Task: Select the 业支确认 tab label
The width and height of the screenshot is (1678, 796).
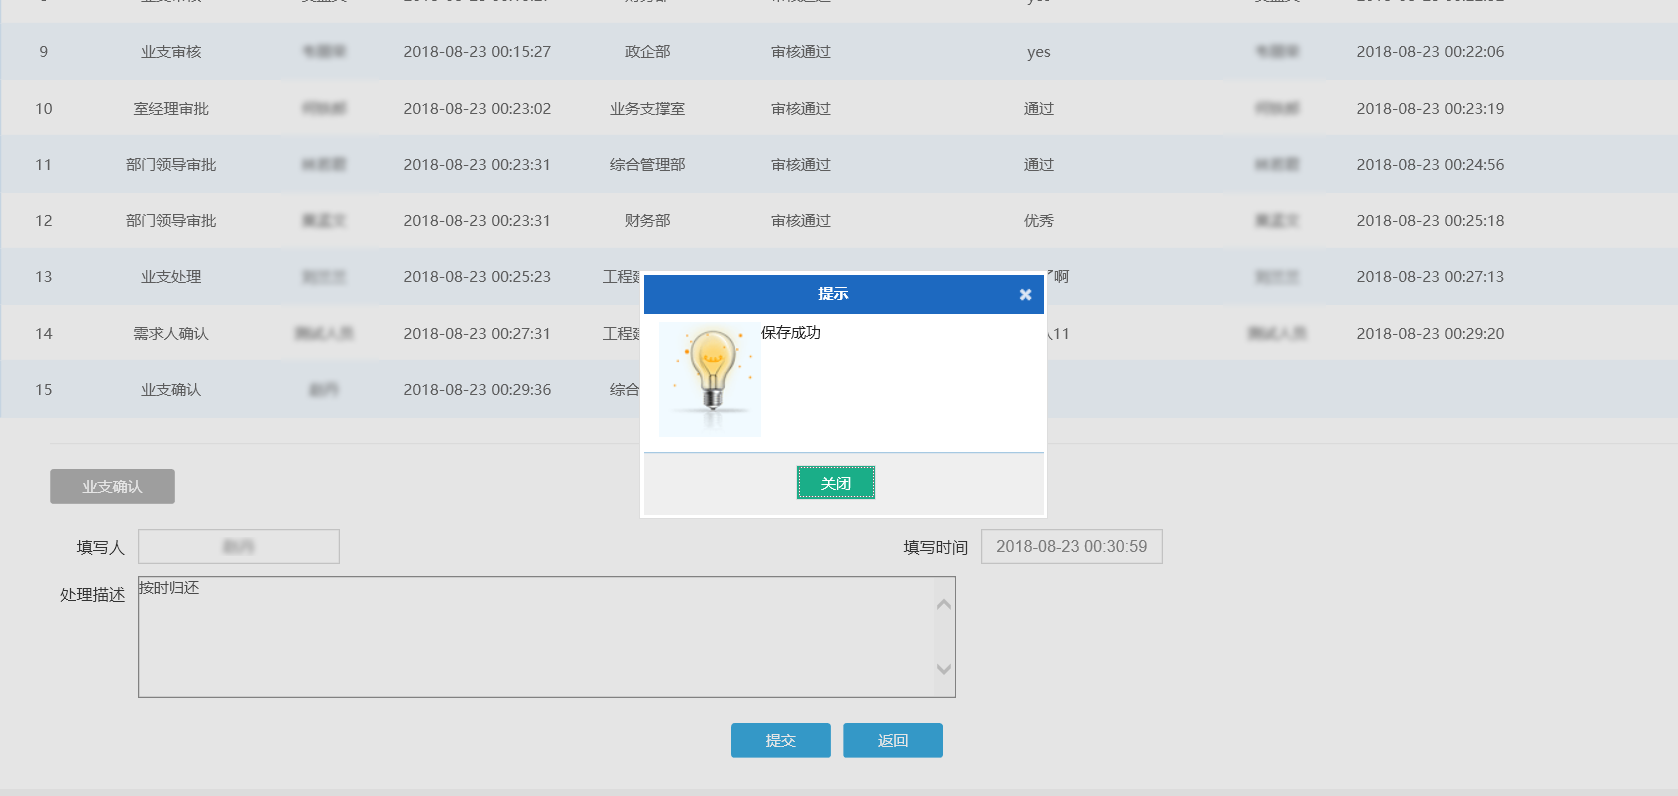Action: (112, 486)
